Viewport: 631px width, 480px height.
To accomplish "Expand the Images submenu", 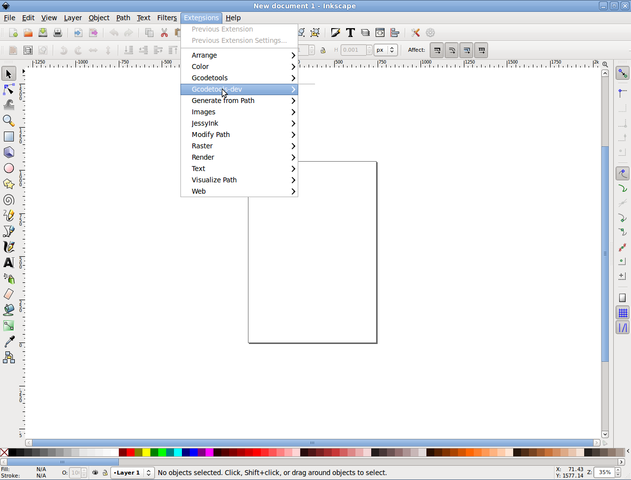I will 239,112.
